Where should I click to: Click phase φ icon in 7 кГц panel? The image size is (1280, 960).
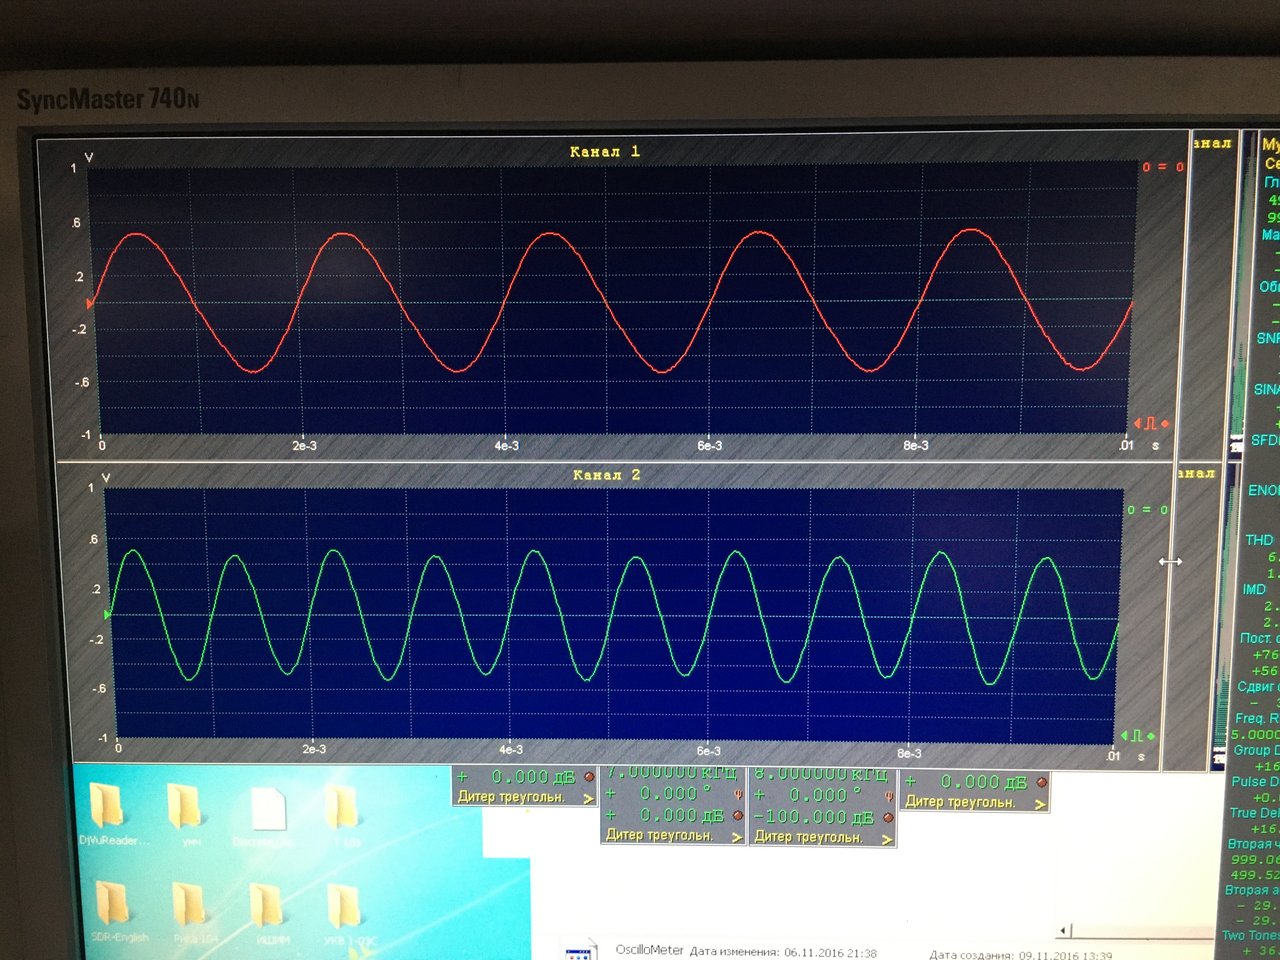738,795
